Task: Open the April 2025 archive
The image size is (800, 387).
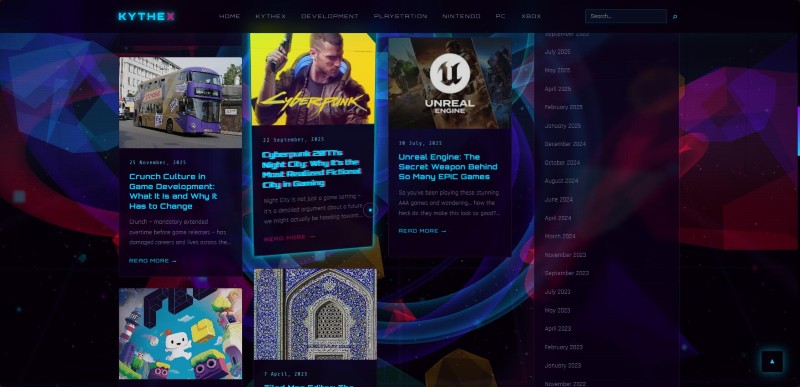Action: coord(558,89)
